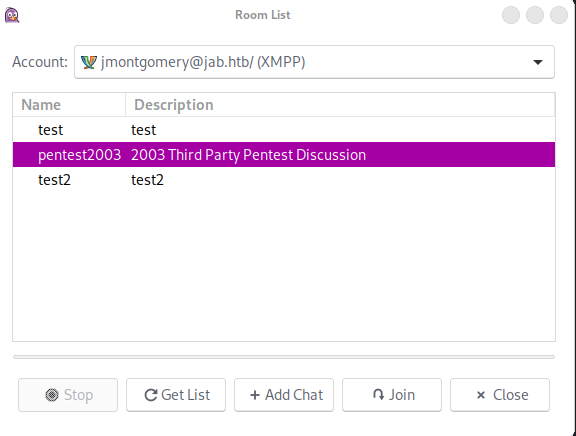
Task: Select the test room row
Action: click(x=284, y=130)
